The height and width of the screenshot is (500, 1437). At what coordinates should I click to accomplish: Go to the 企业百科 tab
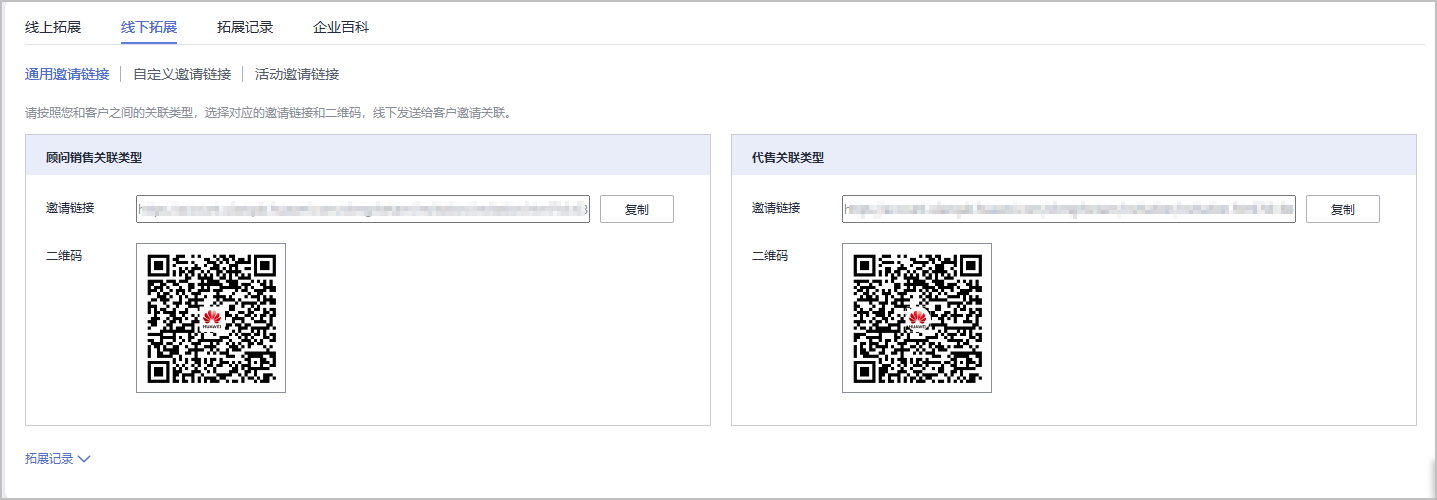pyautogui.click(x=341, y=28)
